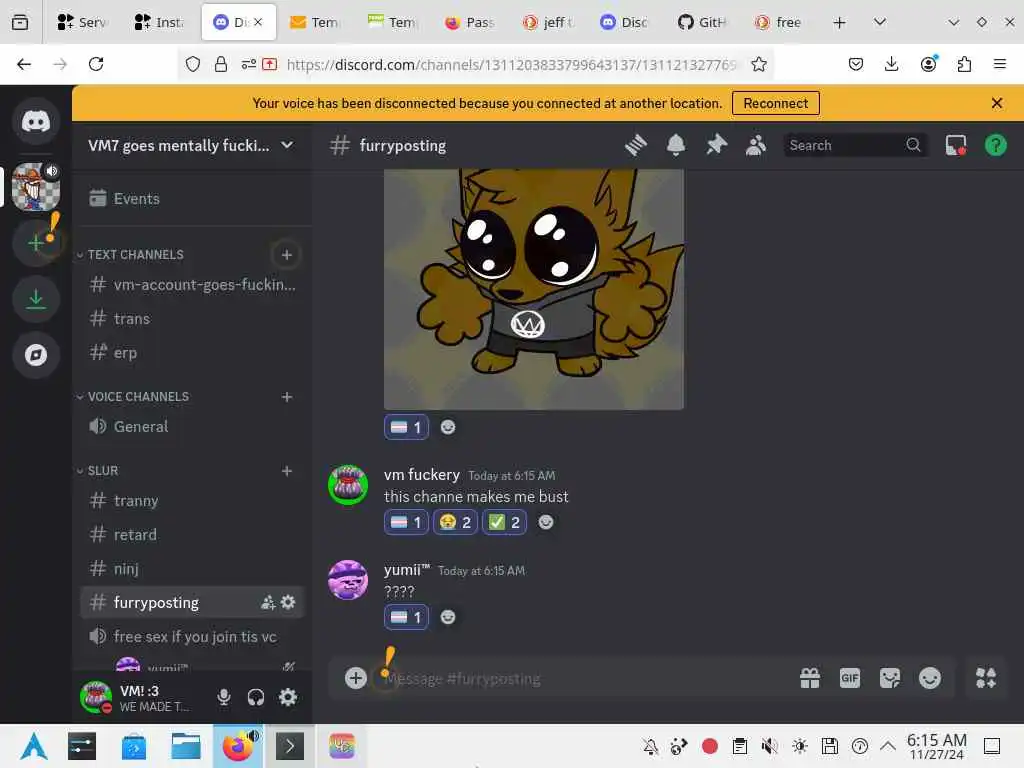Join the General voice channel
1024x768 pixels.
(x=192, y=426)
